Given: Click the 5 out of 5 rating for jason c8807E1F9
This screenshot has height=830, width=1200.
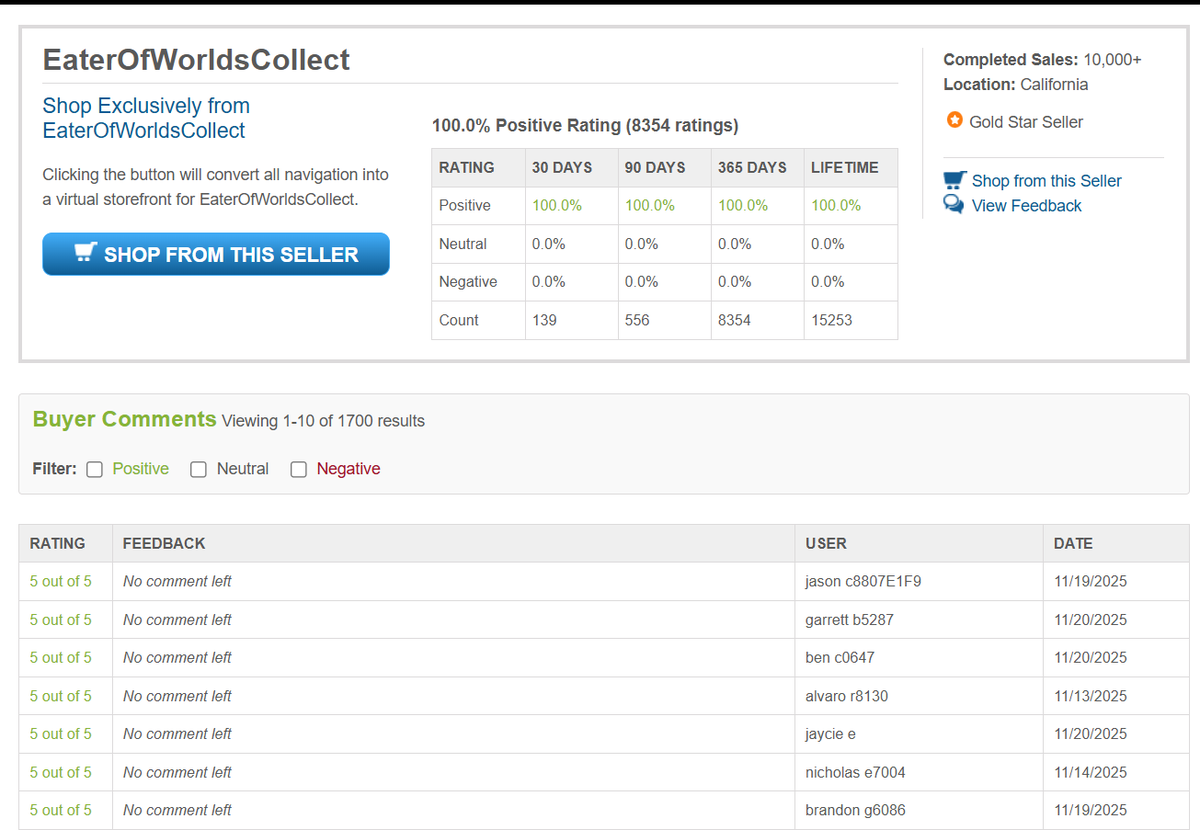Looking at the screenshot, I should tap(60, 581).
